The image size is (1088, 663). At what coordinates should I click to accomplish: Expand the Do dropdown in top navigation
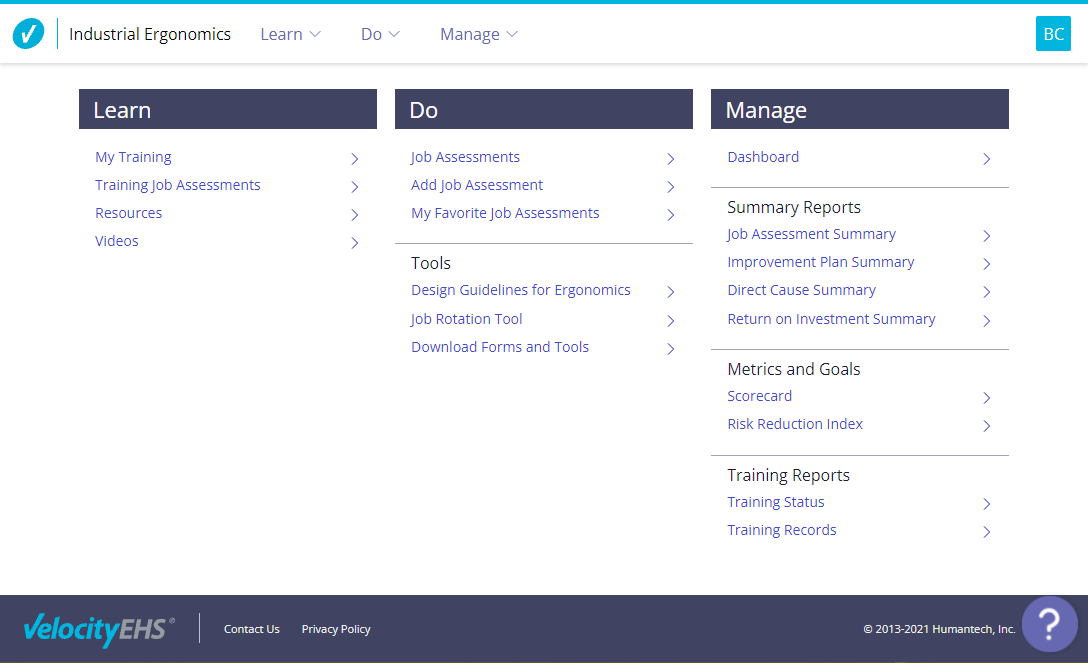pyautogui.click(x=380, y=34)
